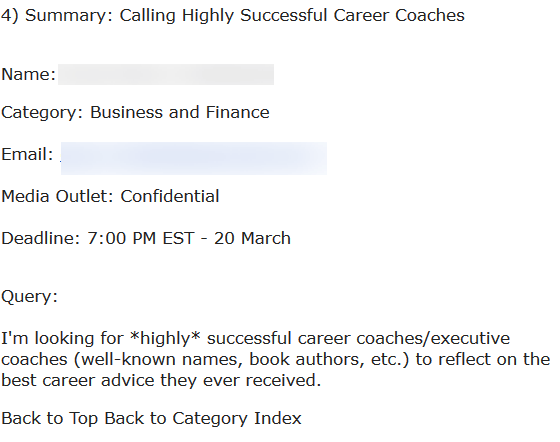
Task: Click the *highly* word in the query
Action: [x=165, y=338]
